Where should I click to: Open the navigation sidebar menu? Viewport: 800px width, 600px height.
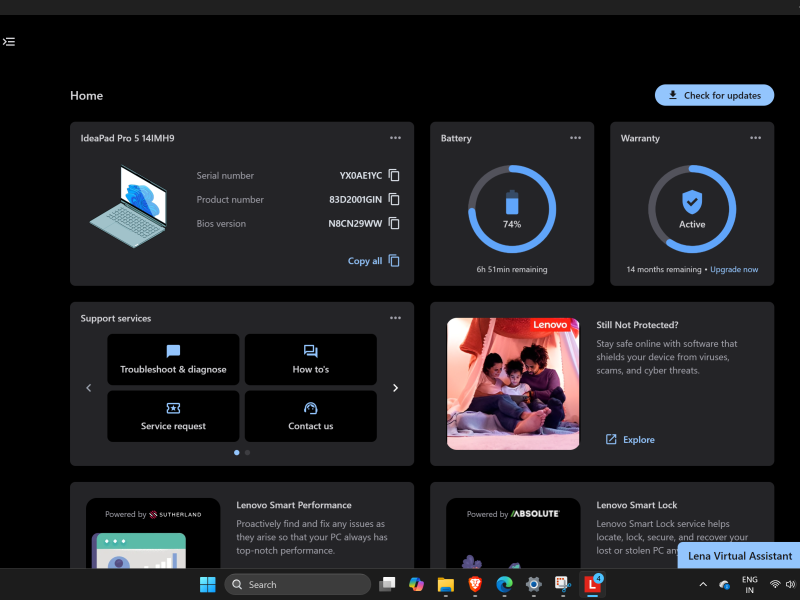9,41
